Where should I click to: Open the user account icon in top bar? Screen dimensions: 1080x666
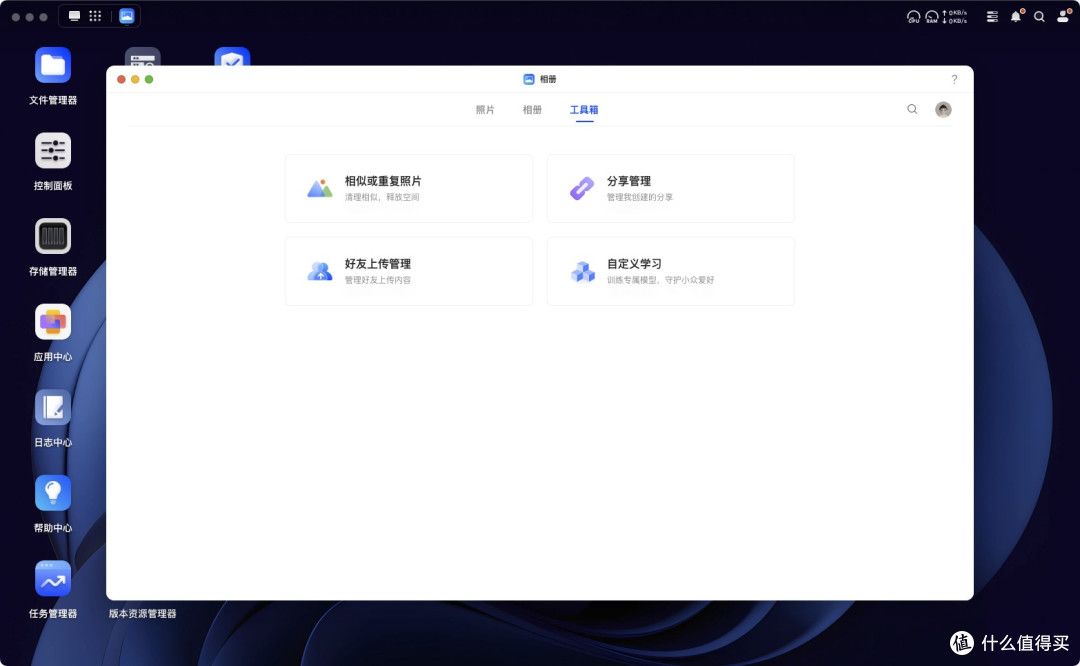(x=1063, y=17)
